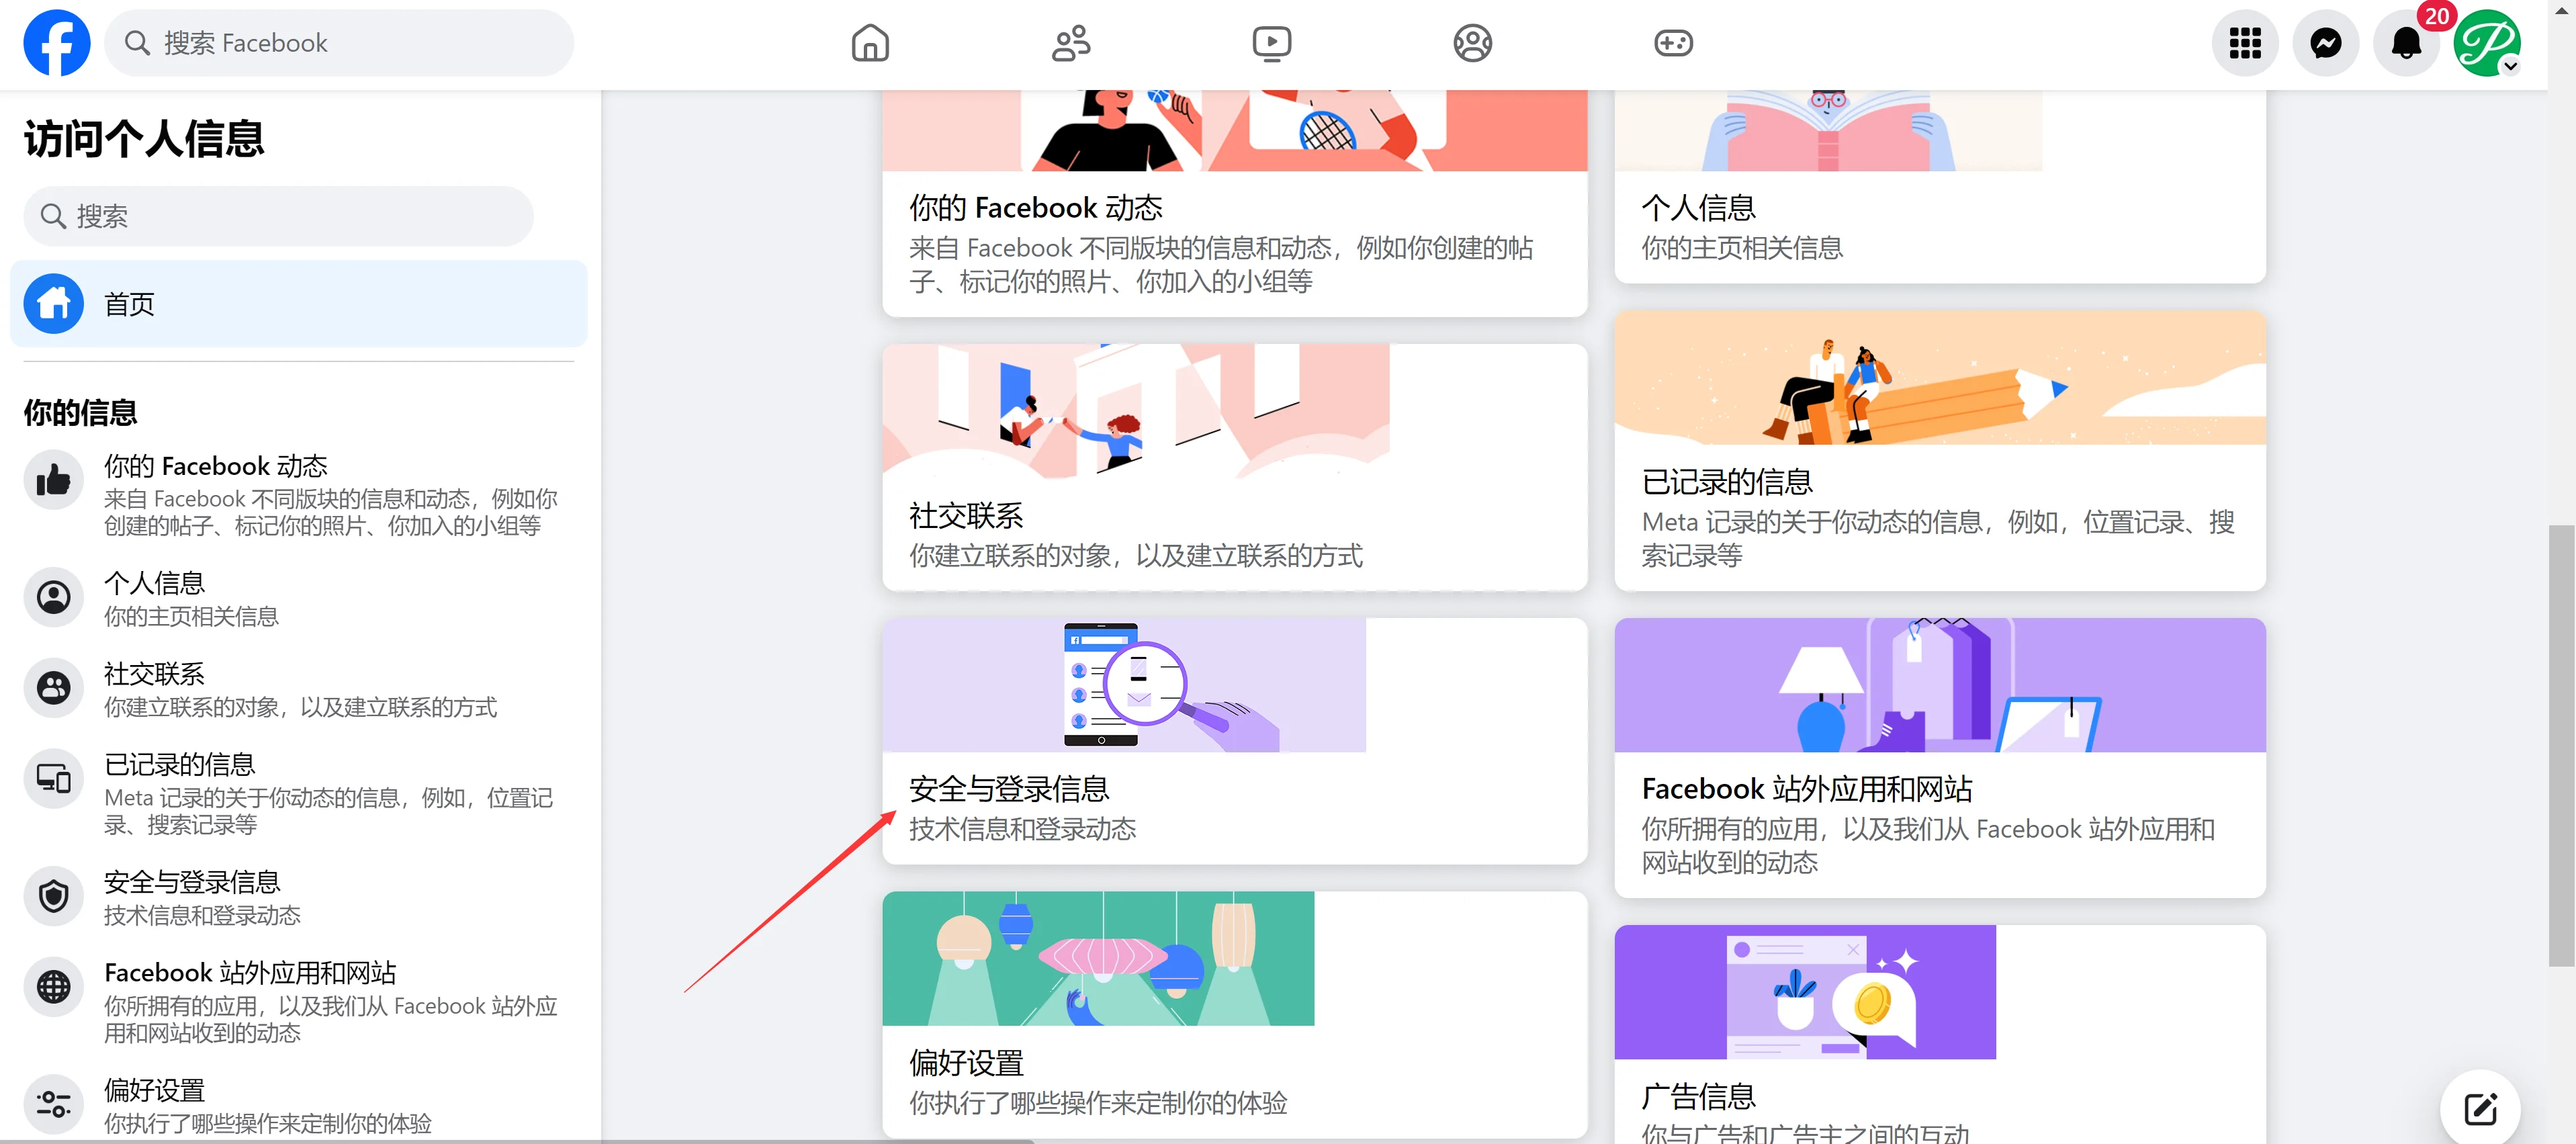Click the profile icon beside 个人信息
Screen dimensions: 2576x1144
54,597
